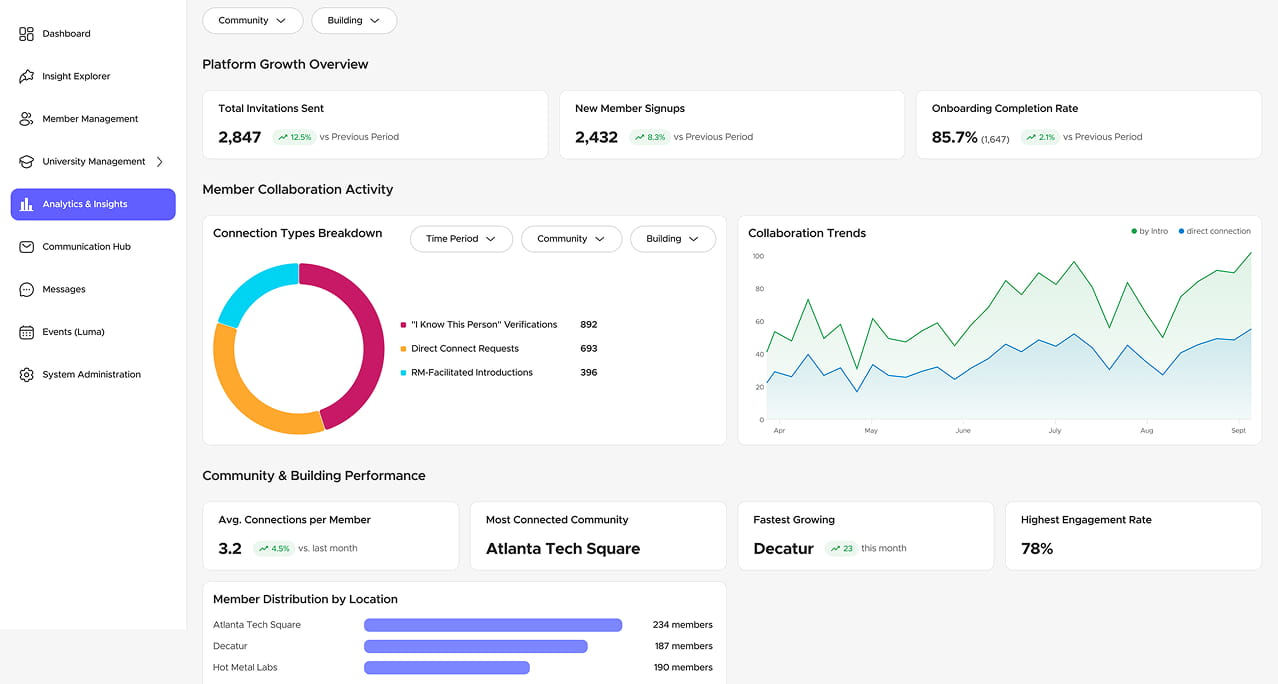
Task: Click the Events (Luma) calendar icon
Action: coord(26,332)
